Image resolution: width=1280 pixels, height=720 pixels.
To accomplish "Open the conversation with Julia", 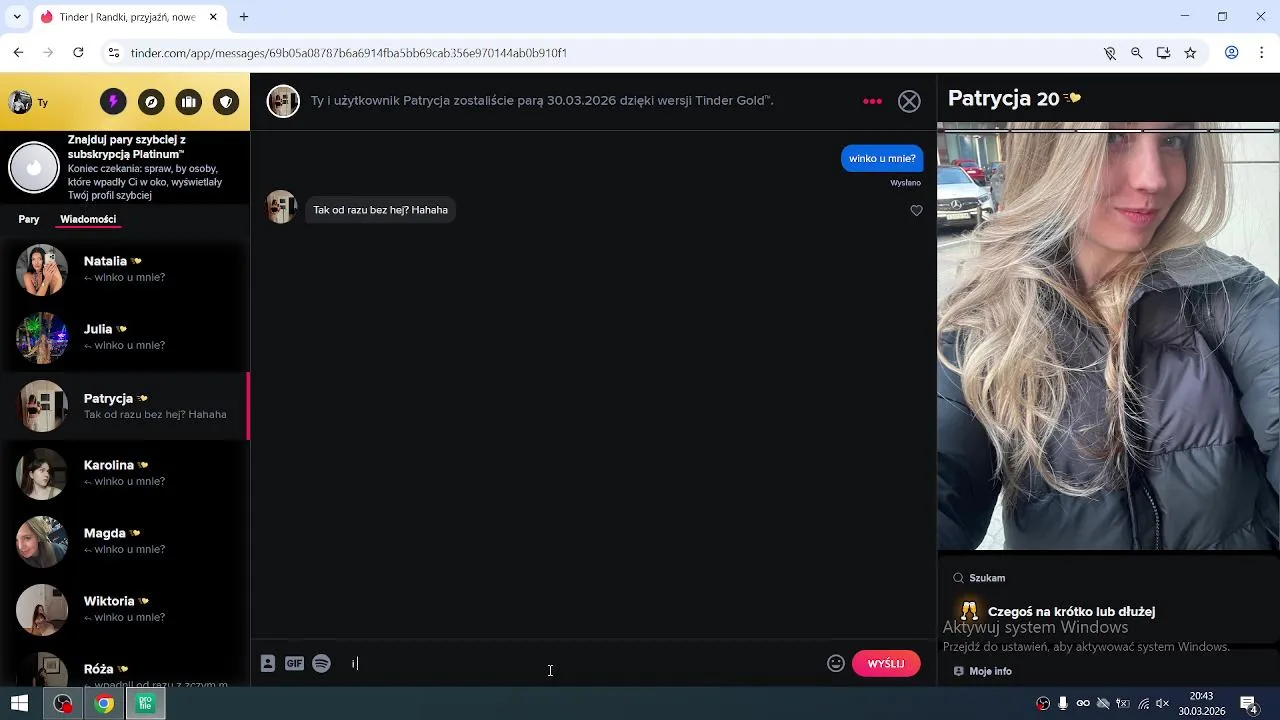I will pyautogui.click(x=125, y=337).
